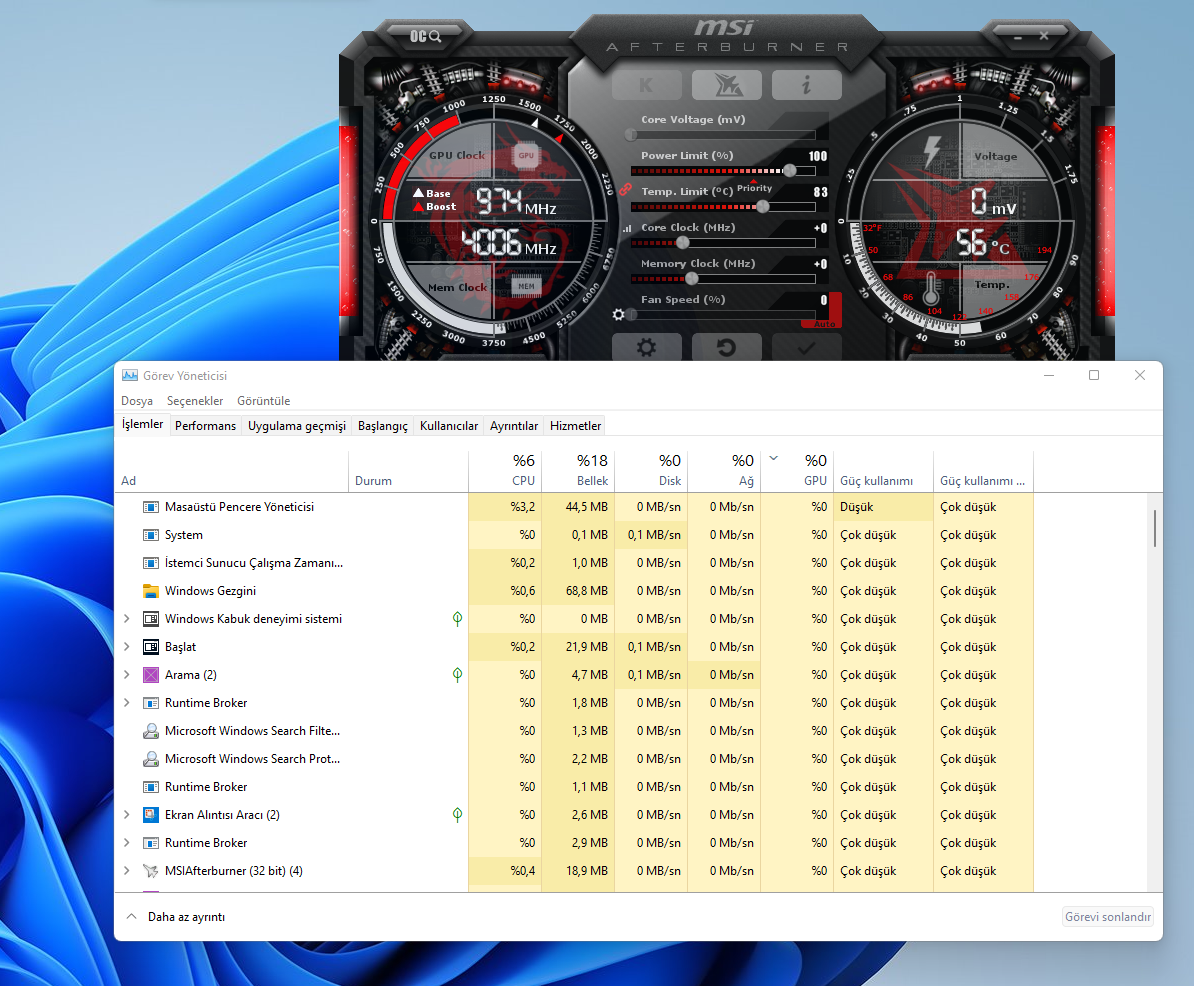Switch to the Uygulama geçmişi tab

[x=297, y=426]
